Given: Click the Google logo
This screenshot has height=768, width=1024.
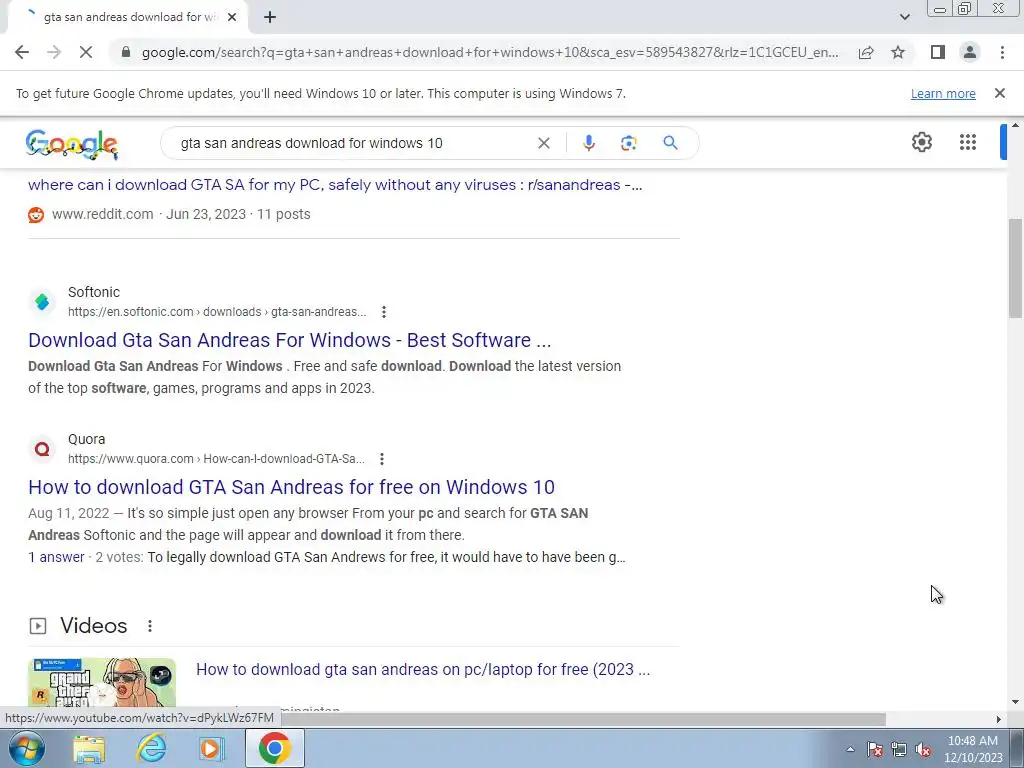Looking at the screenshot, I should pyautogui.click(x=72, y=144).
